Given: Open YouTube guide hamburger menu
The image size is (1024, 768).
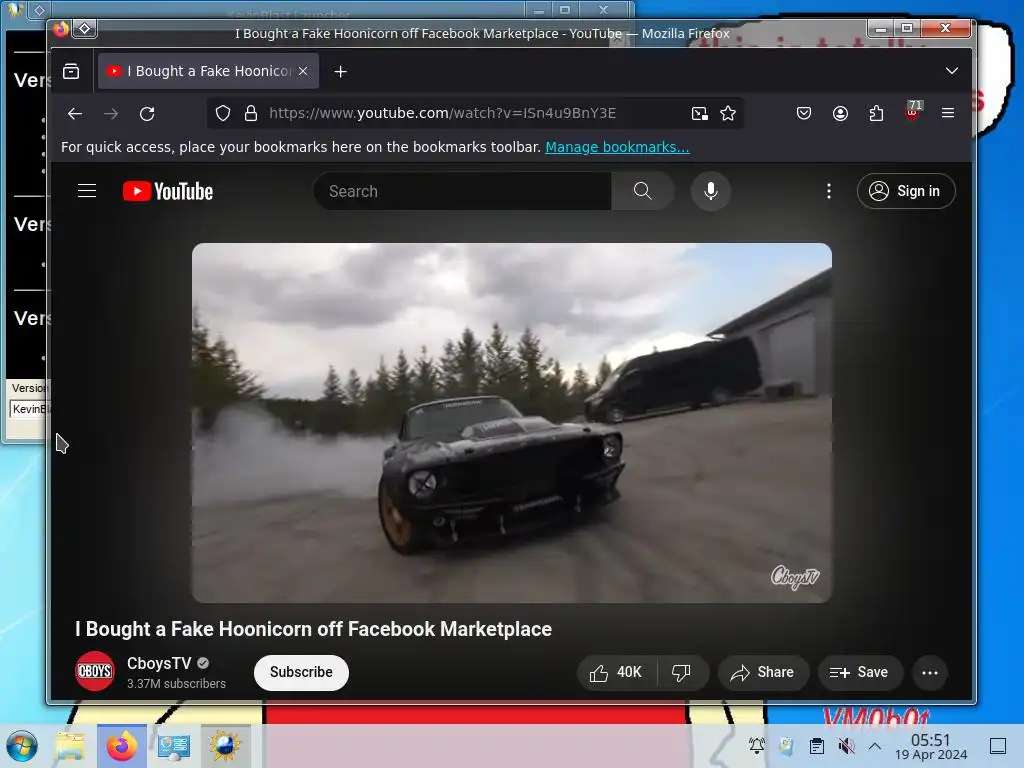Looking at the screenshot, I should [x=87, y=191].
